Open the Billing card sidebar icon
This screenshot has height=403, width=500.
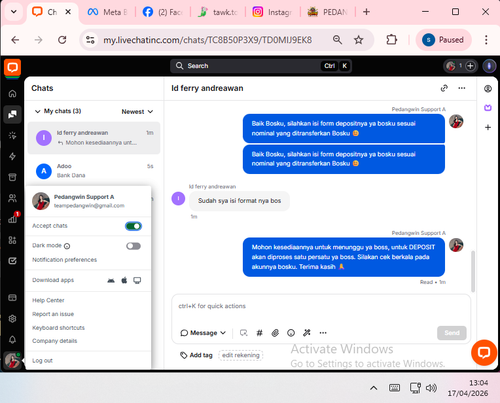[x=12, y=298]
